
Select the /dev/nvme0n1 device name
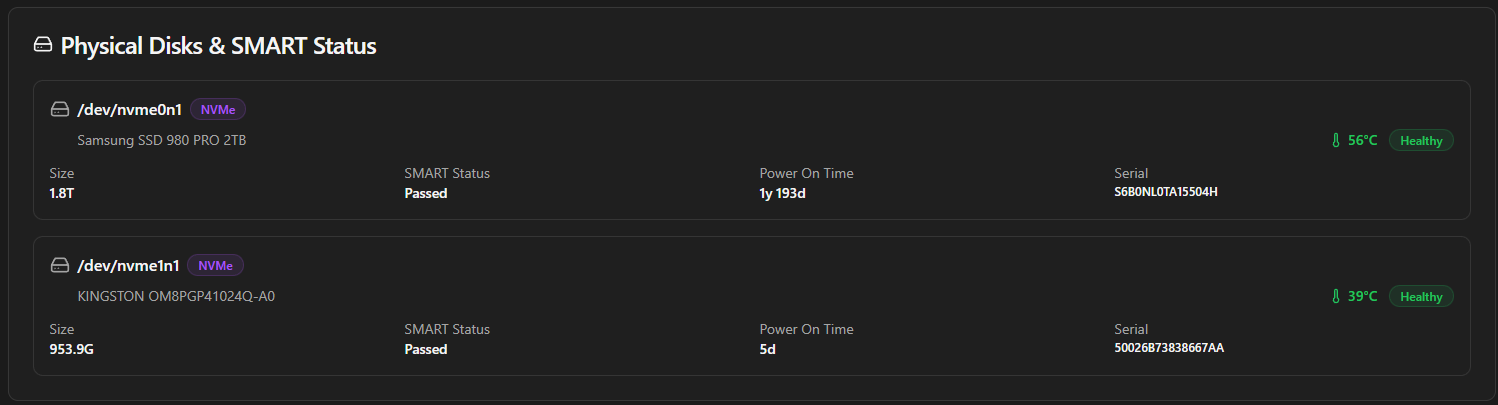130,109
